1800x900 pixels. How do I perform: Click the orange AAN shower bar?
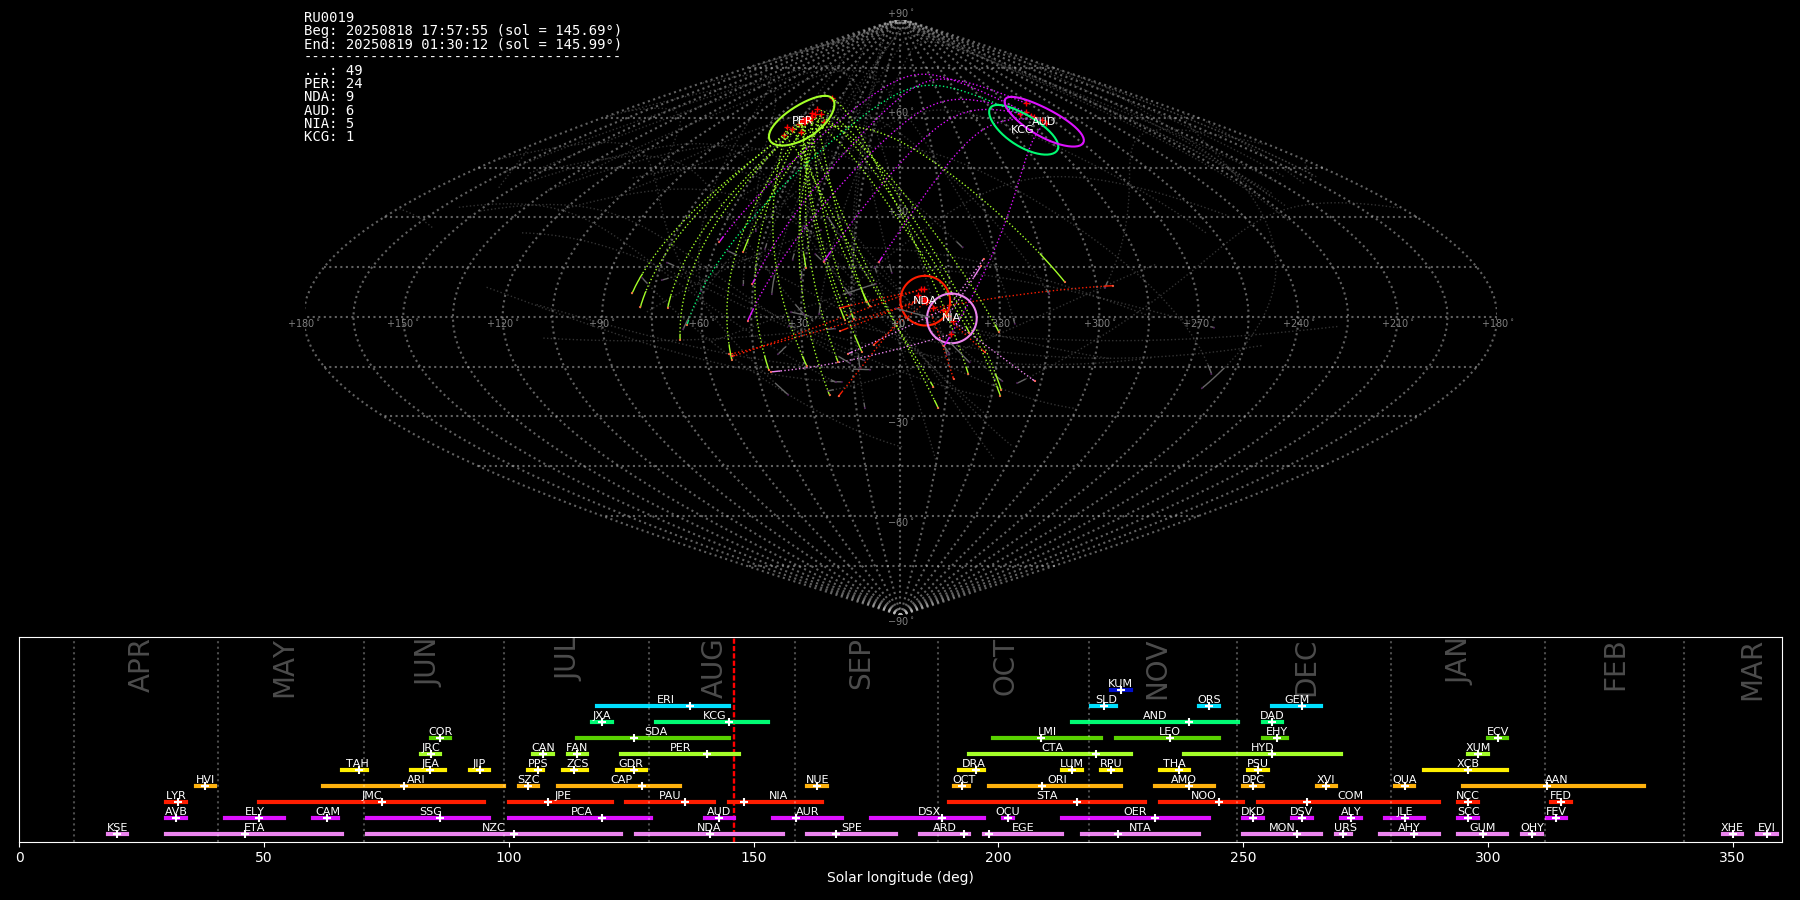(1552, 786)
